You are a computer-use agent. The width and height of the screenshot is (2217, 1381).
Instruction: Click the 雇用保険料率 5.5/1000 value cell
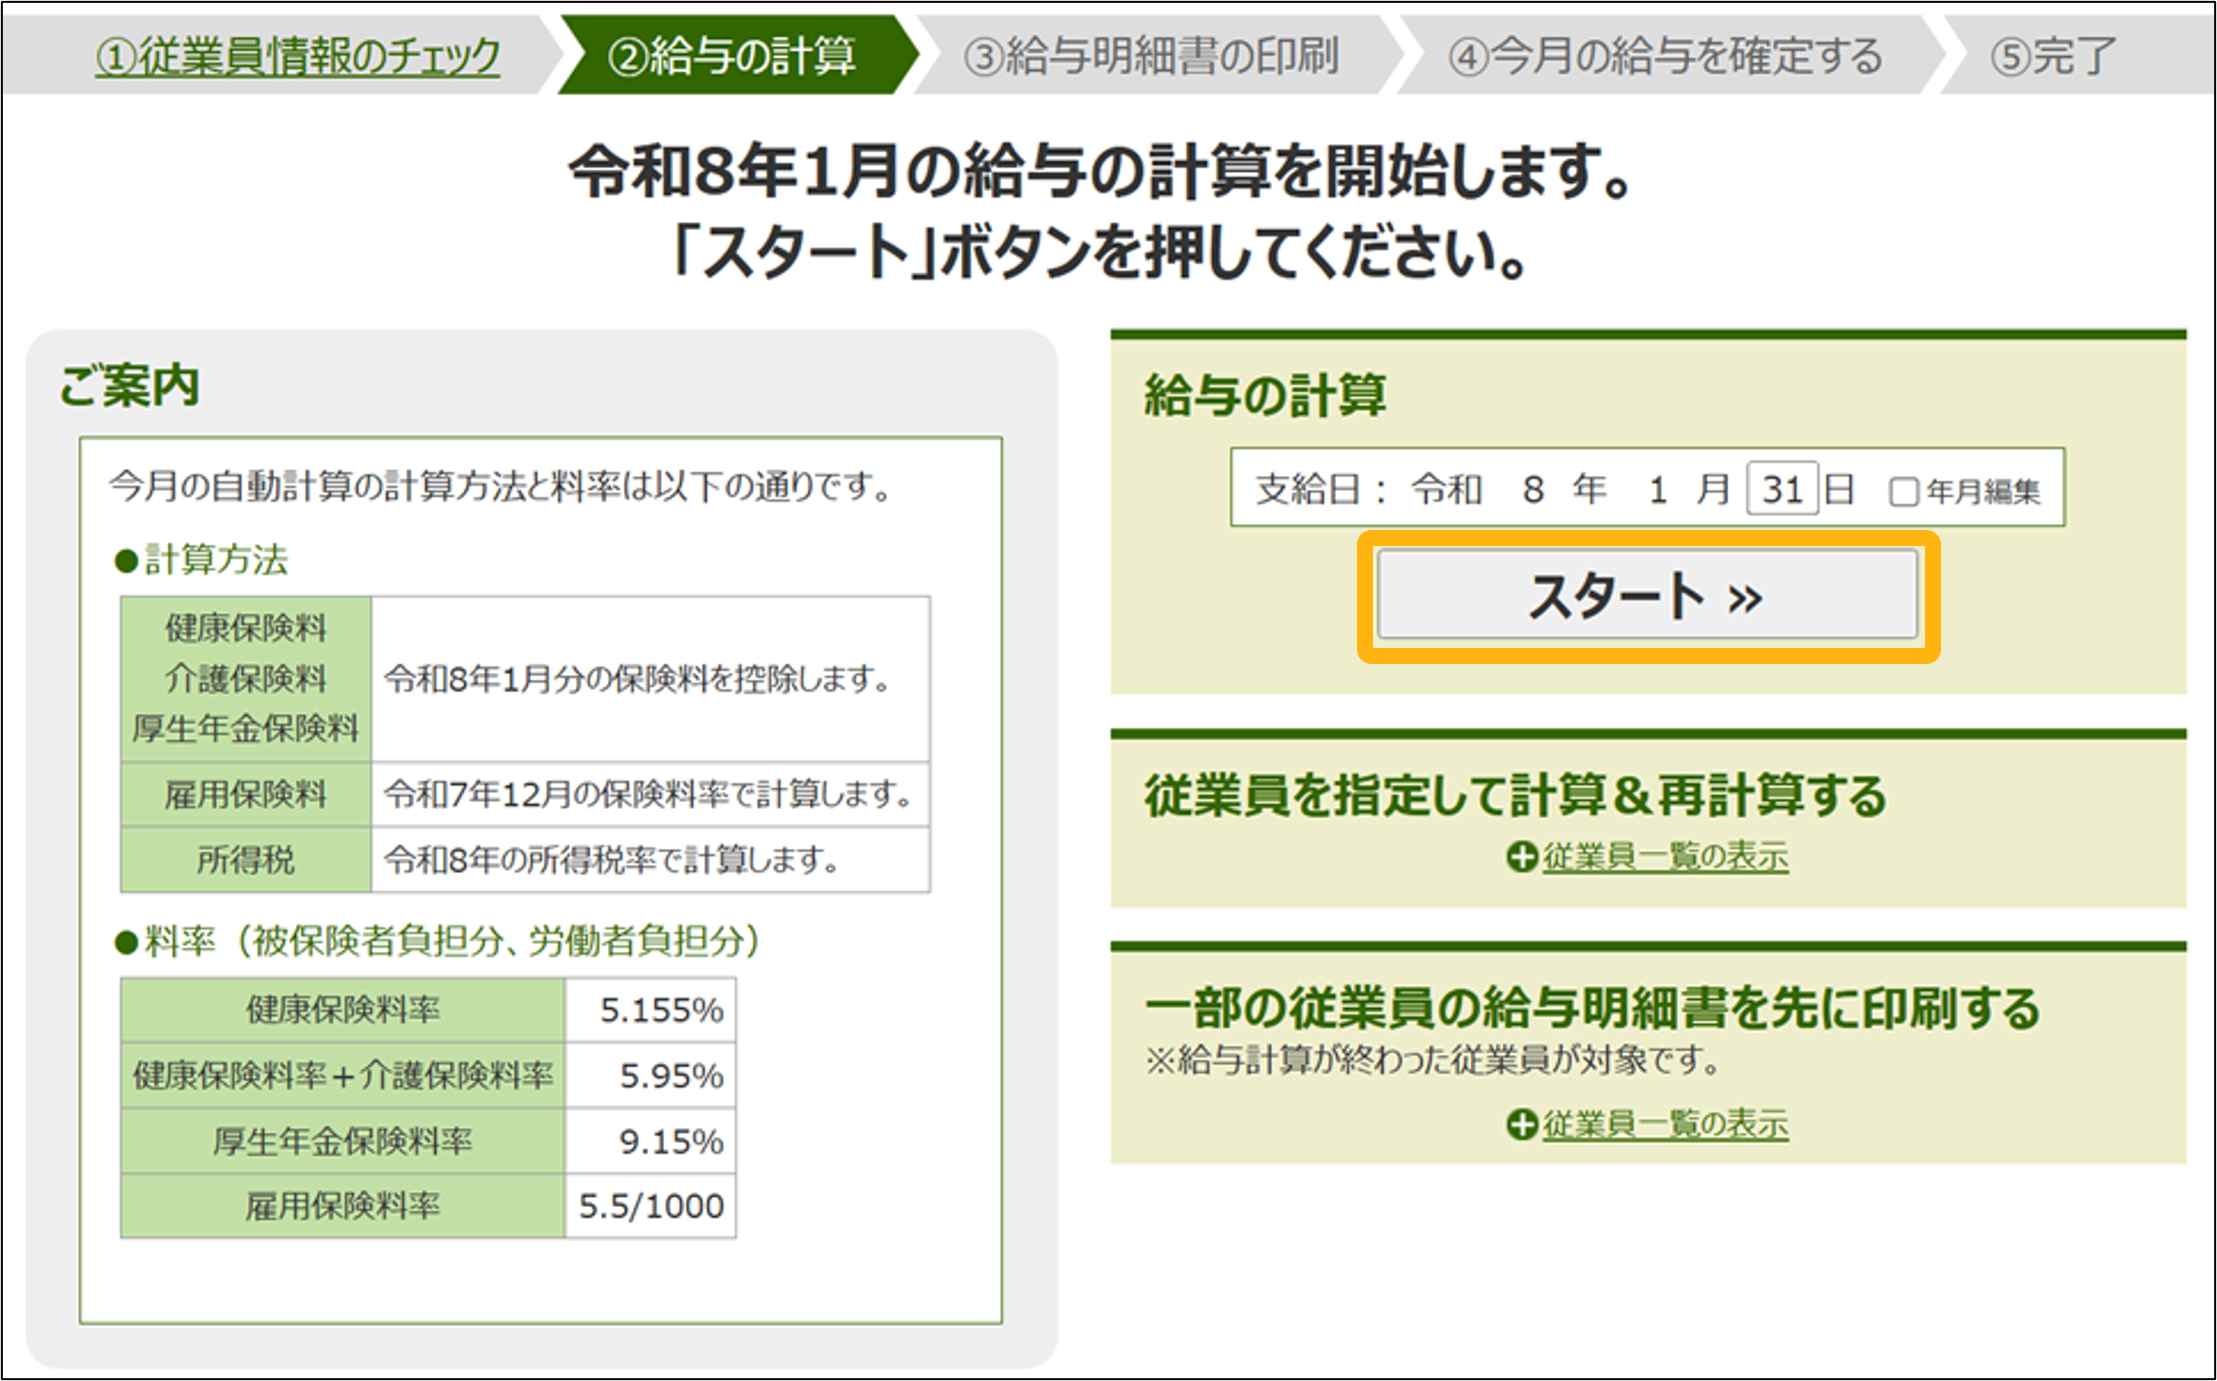pos(651,1206)
